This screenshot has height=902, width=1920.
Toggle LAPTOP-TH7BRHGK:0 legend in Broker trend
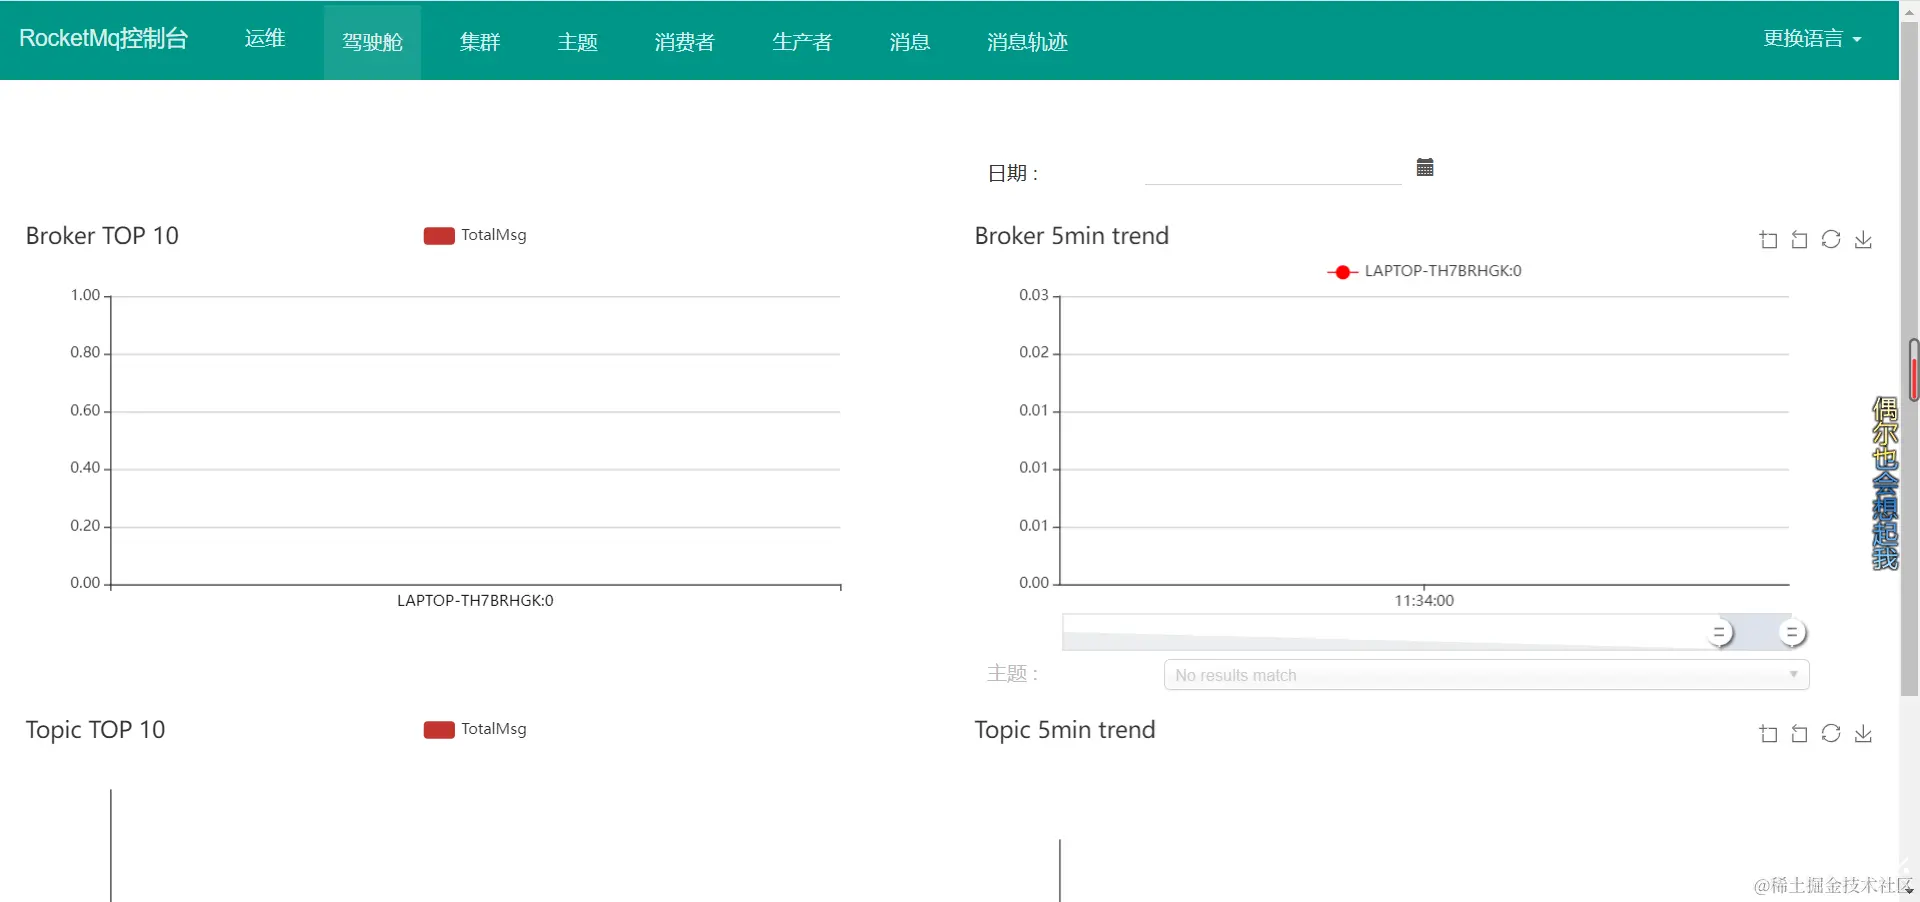[1424, 271]
